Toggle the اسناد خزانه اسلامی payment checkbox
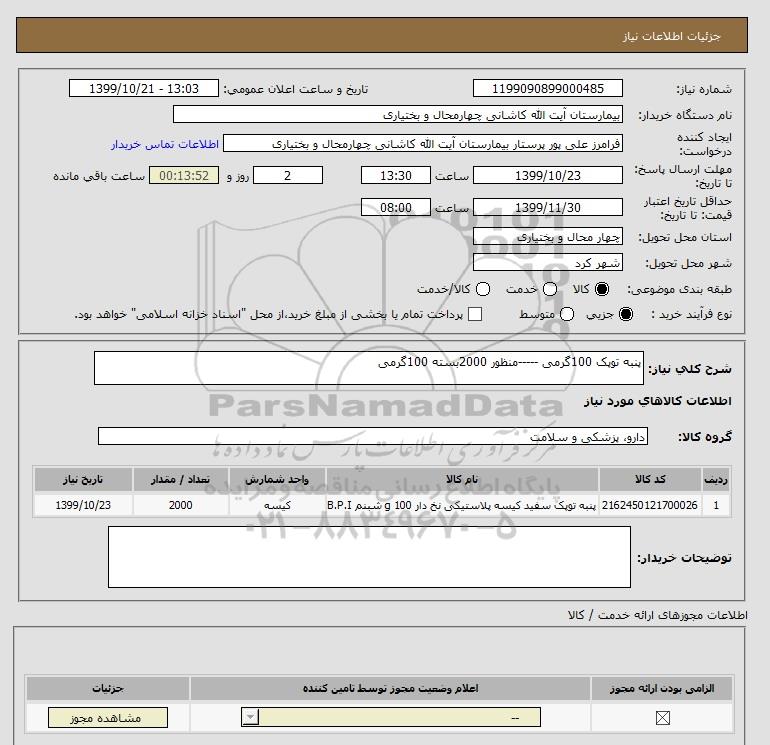 (475, 314)
